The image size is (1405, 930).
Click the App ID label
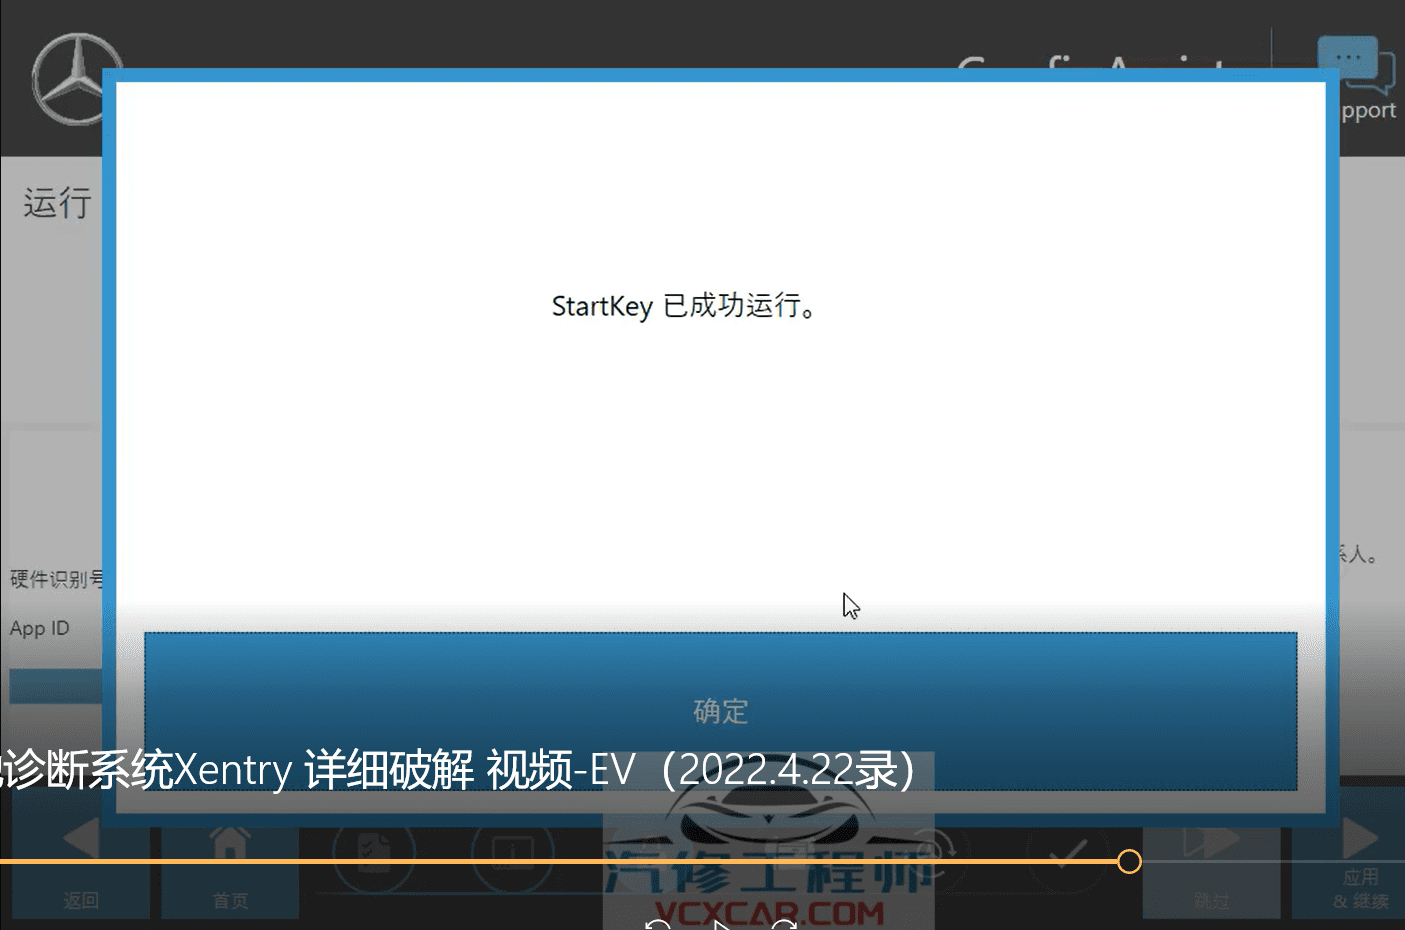(39, 627)
